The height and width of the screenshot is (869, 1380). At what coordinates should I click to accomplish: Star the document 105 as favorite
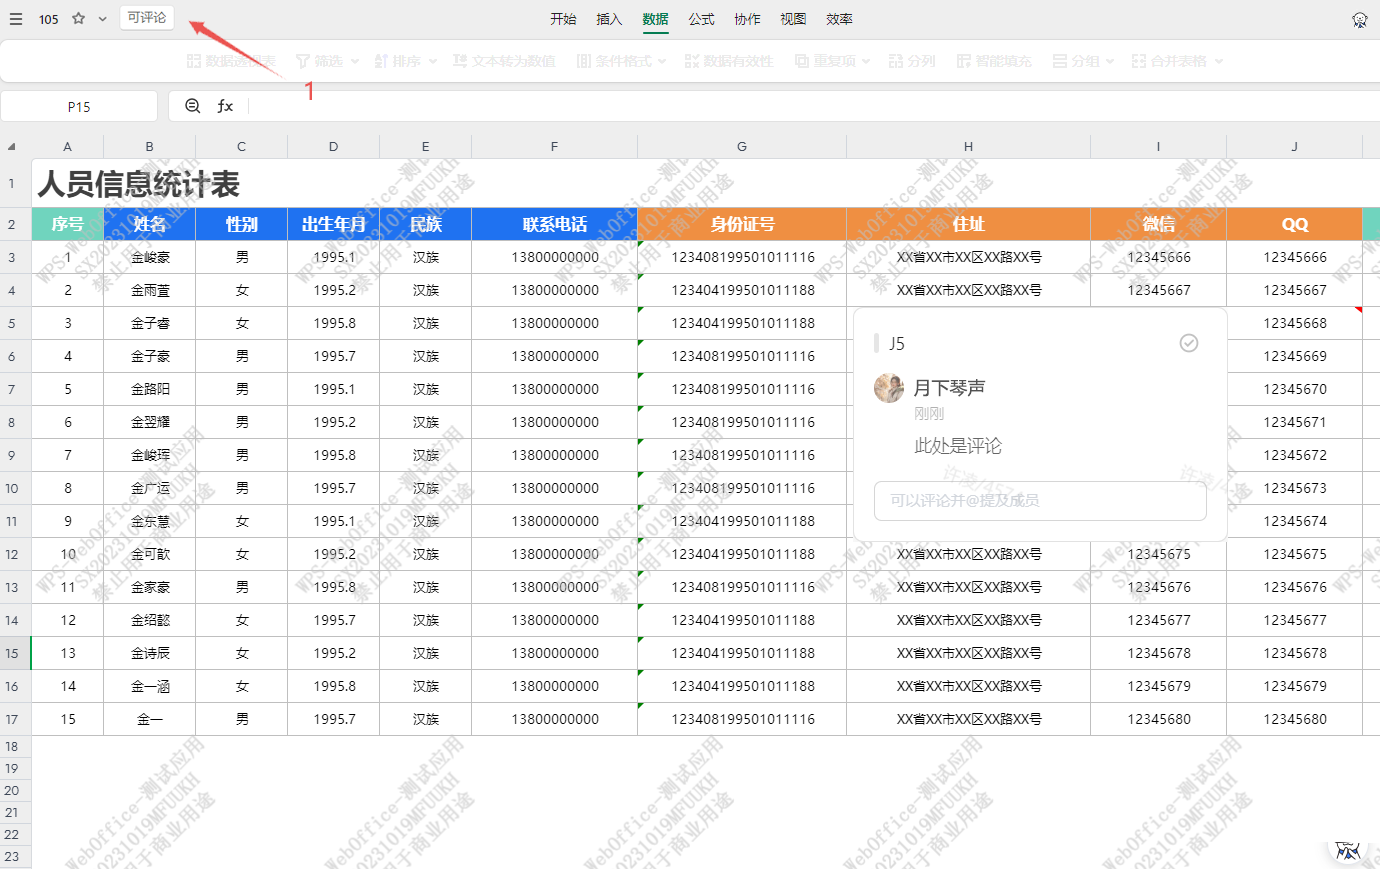click(x=78, y=19)
